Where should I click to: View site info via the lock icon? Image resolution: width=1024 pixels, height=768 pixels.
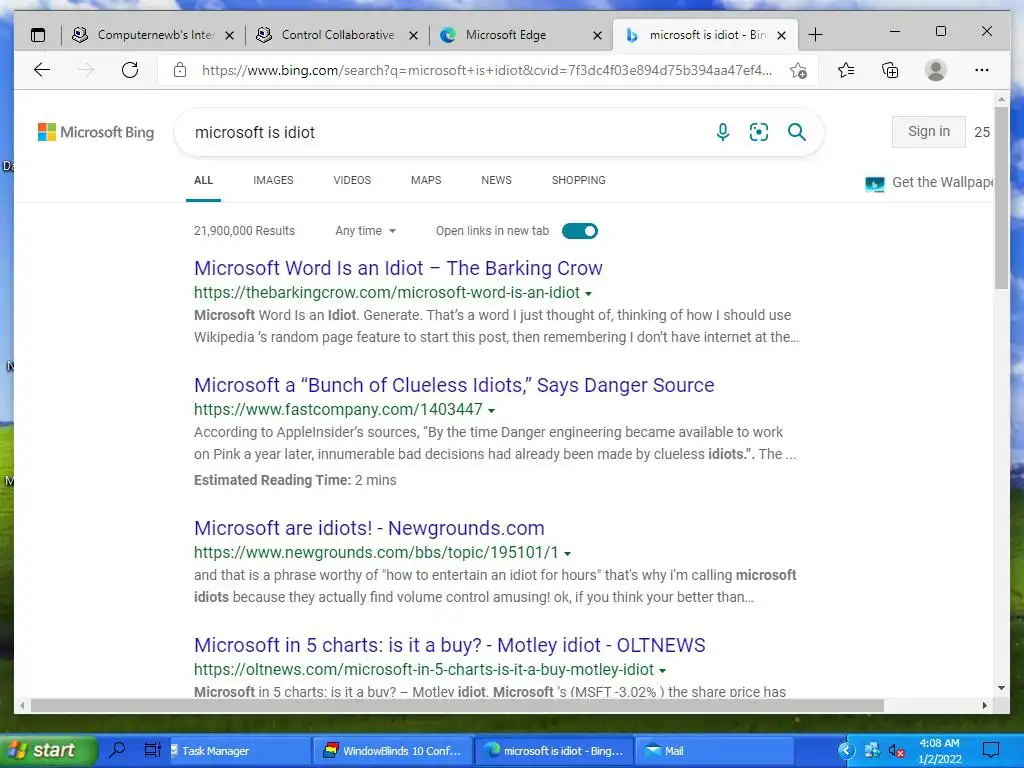click(180, 70)
